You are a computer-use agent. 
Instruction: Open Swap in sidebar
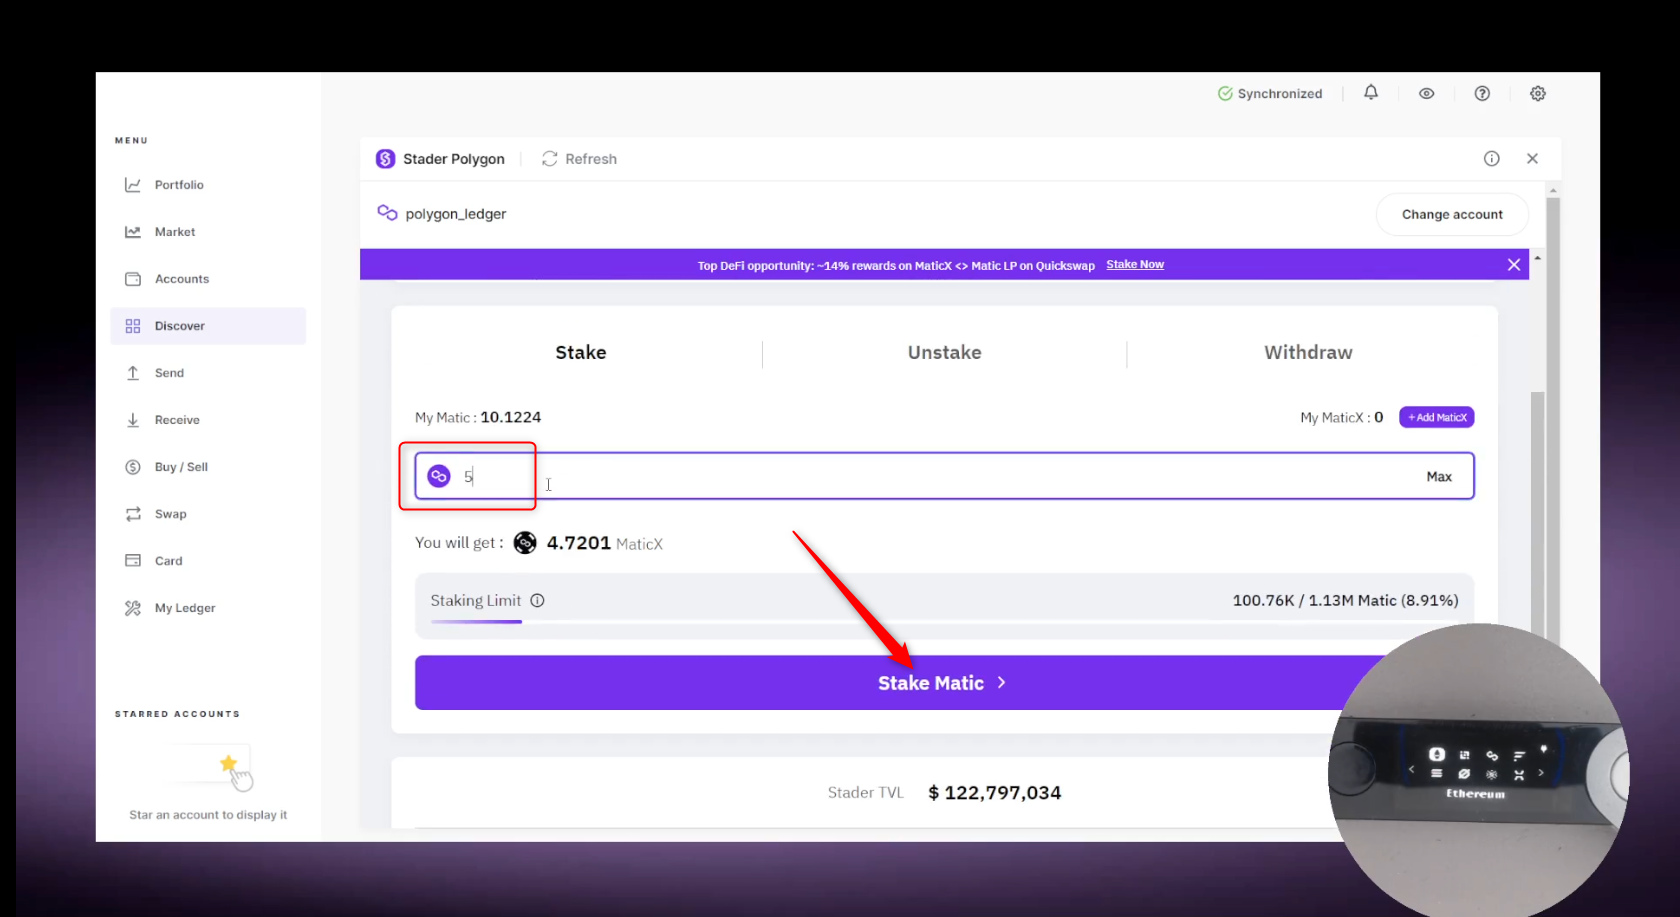click(170, 514)
